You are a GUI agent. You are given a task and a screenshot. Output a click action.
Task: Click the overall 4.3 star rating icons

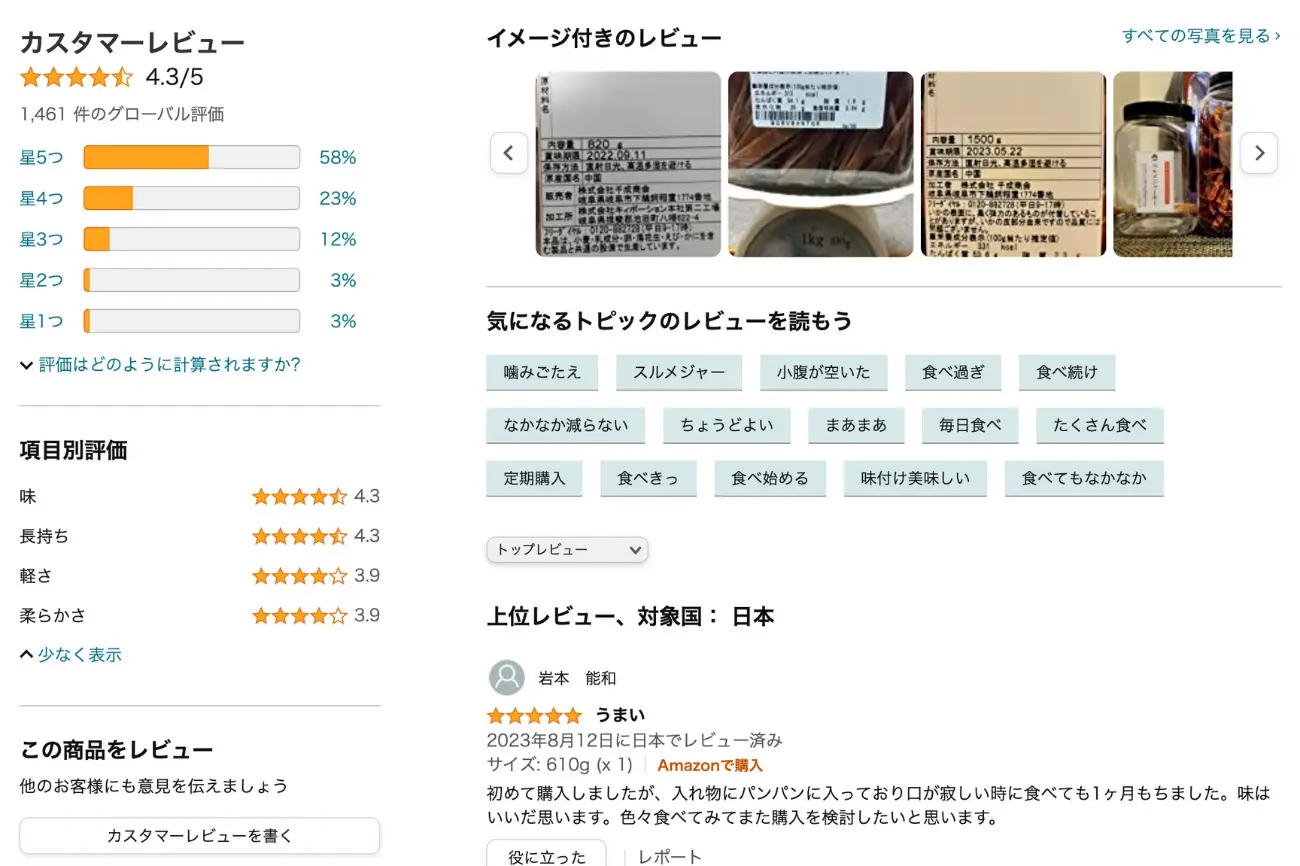[76, 77]
